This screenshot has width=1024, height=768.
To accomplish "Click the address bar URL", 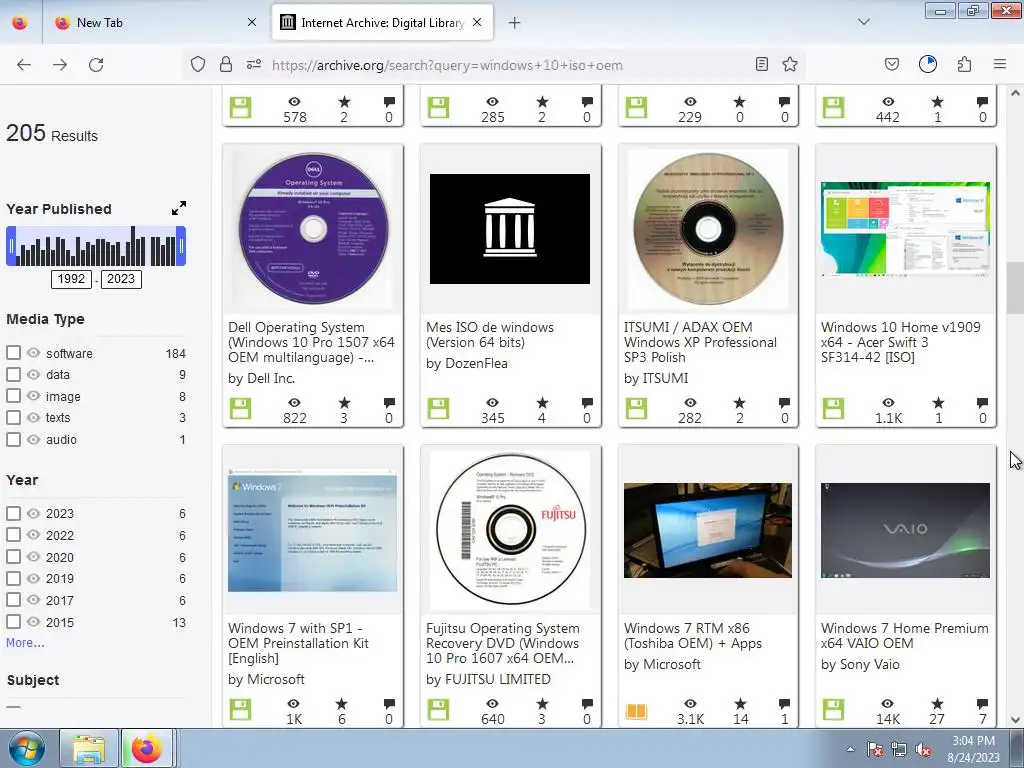I will pos(447,65).
